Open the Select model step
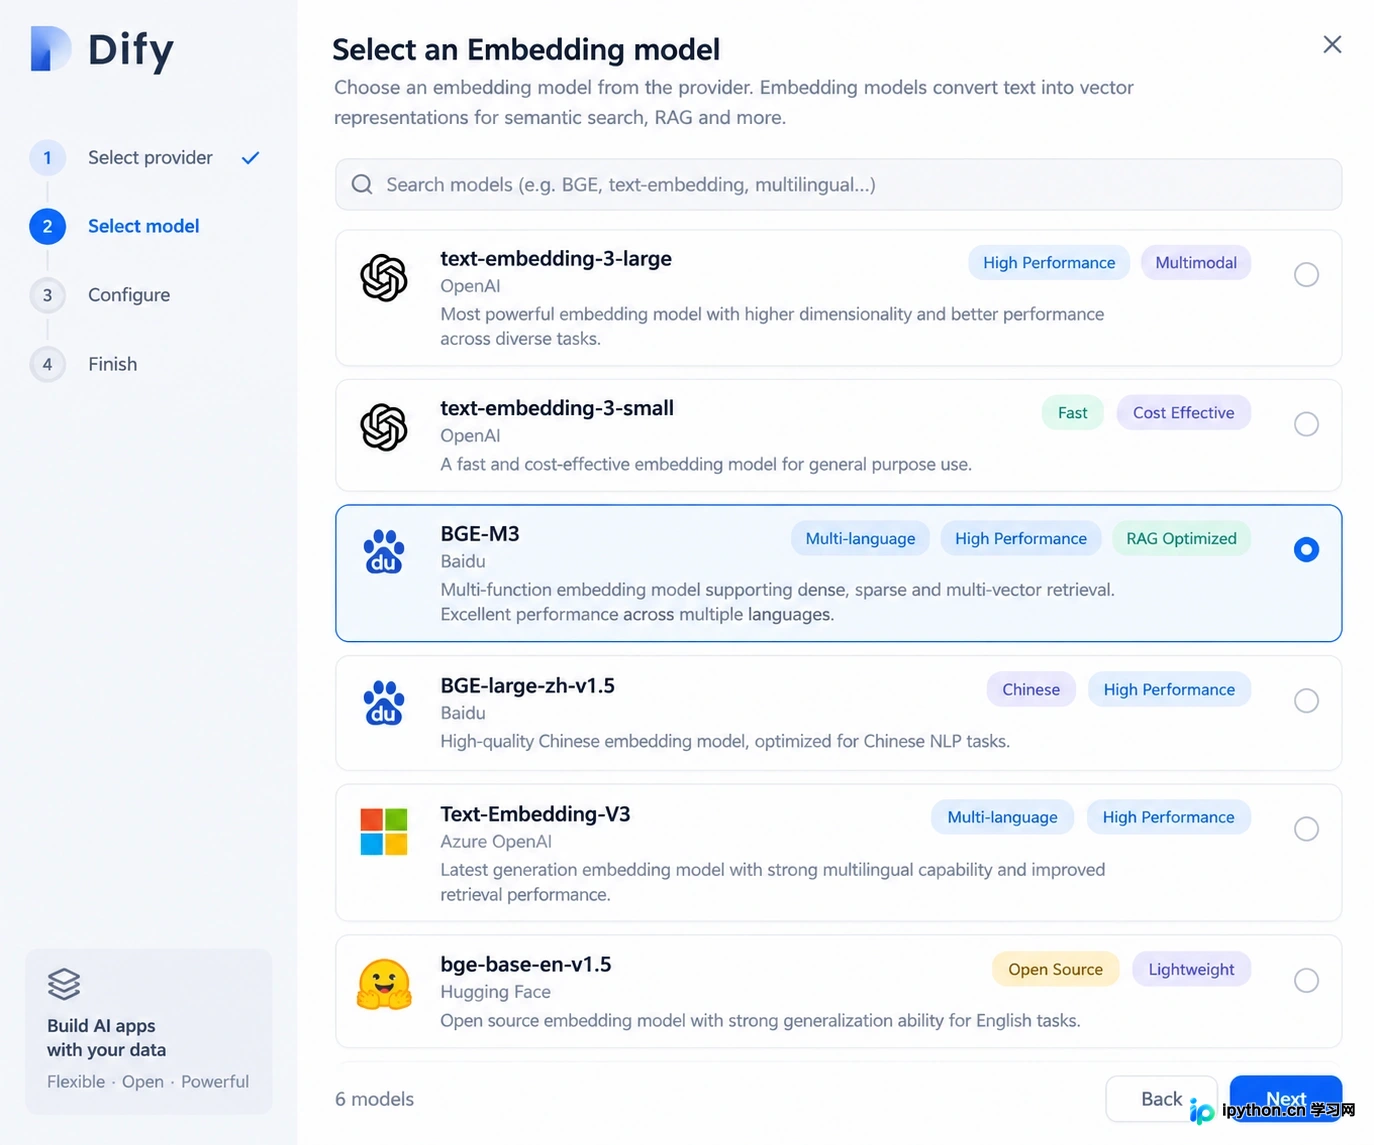Viewport: 1374px width, 1145px height. (143, 226)
